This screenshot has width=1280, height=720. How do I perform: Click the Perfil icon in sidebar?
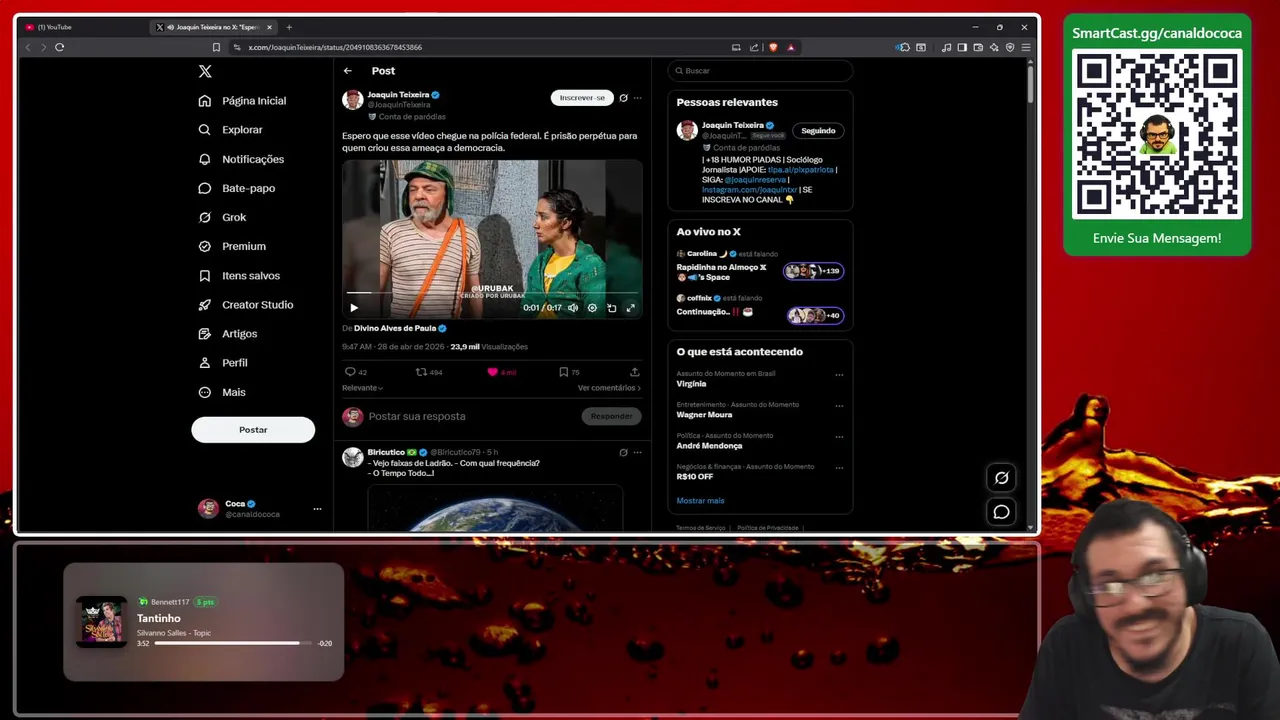coord(205,362)
